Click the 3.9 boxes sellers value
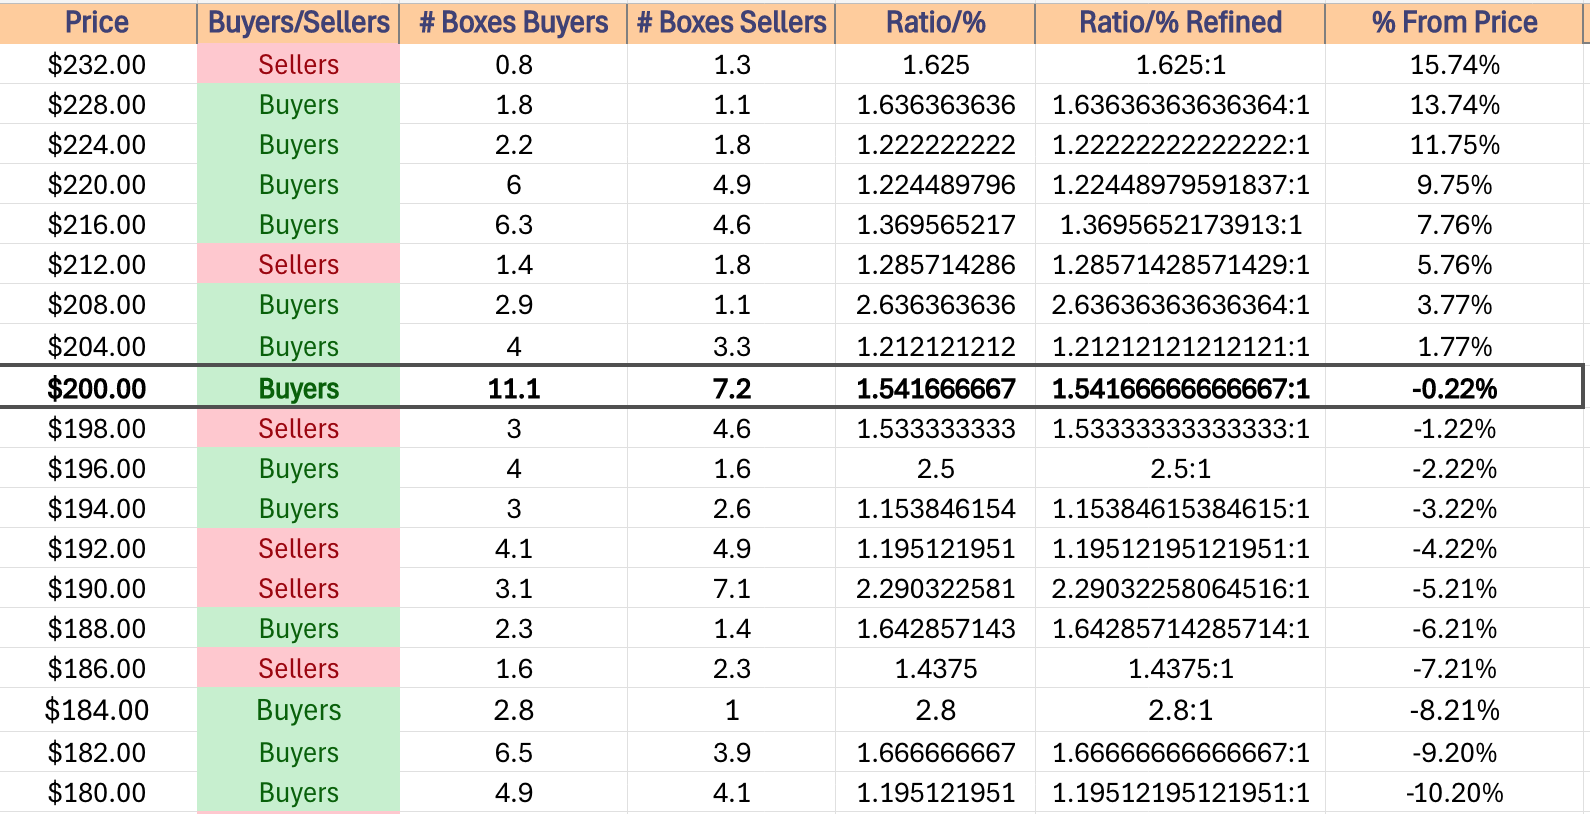Image resolution: width=1590 pixels, height=814 pixels. point(731,752)
